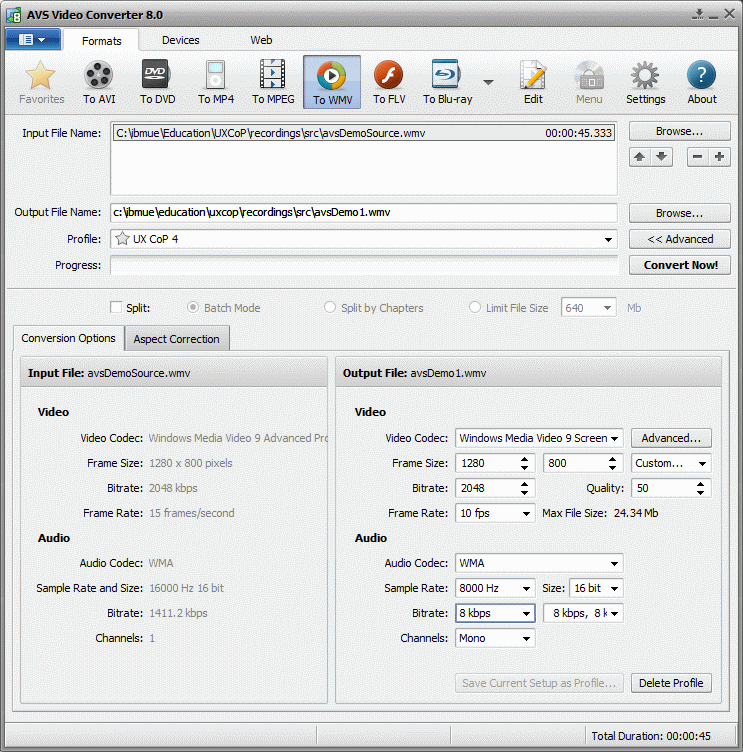Switch to the Devices tab
The height and width of the screenshot is (752, 743).
tap(180, 40)
